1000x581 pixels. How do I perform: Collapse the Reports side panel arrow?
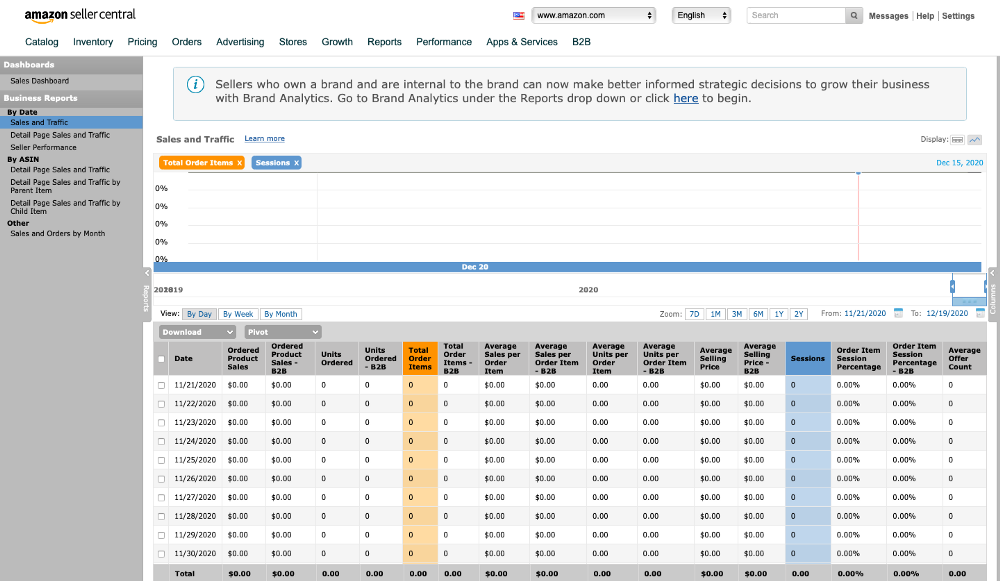(147, 273)
